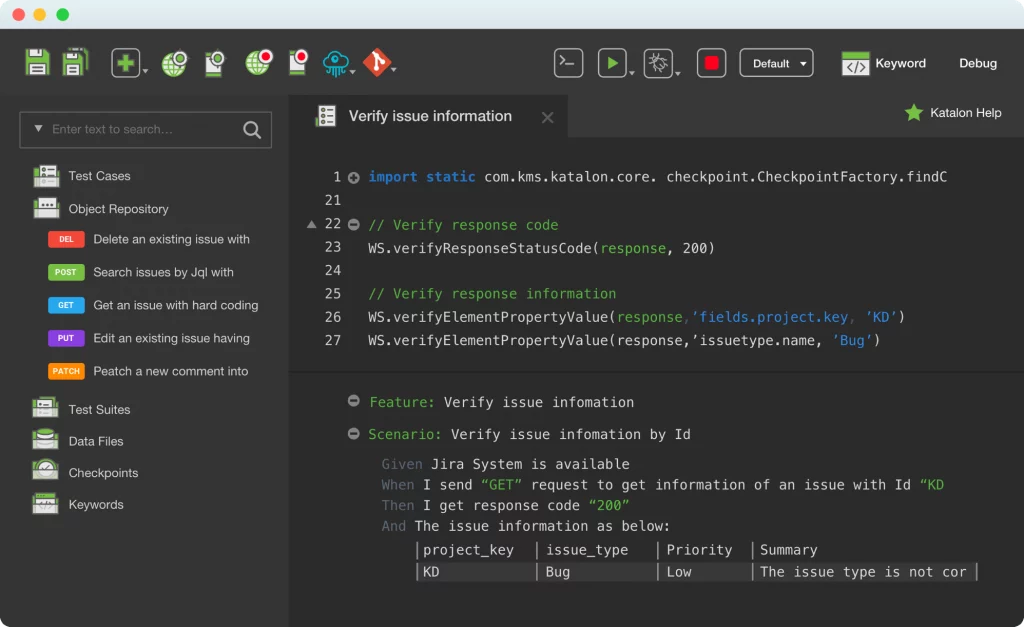Open the Default profile dropdown
Screen dimensions: 1024x627
(776, 63)
